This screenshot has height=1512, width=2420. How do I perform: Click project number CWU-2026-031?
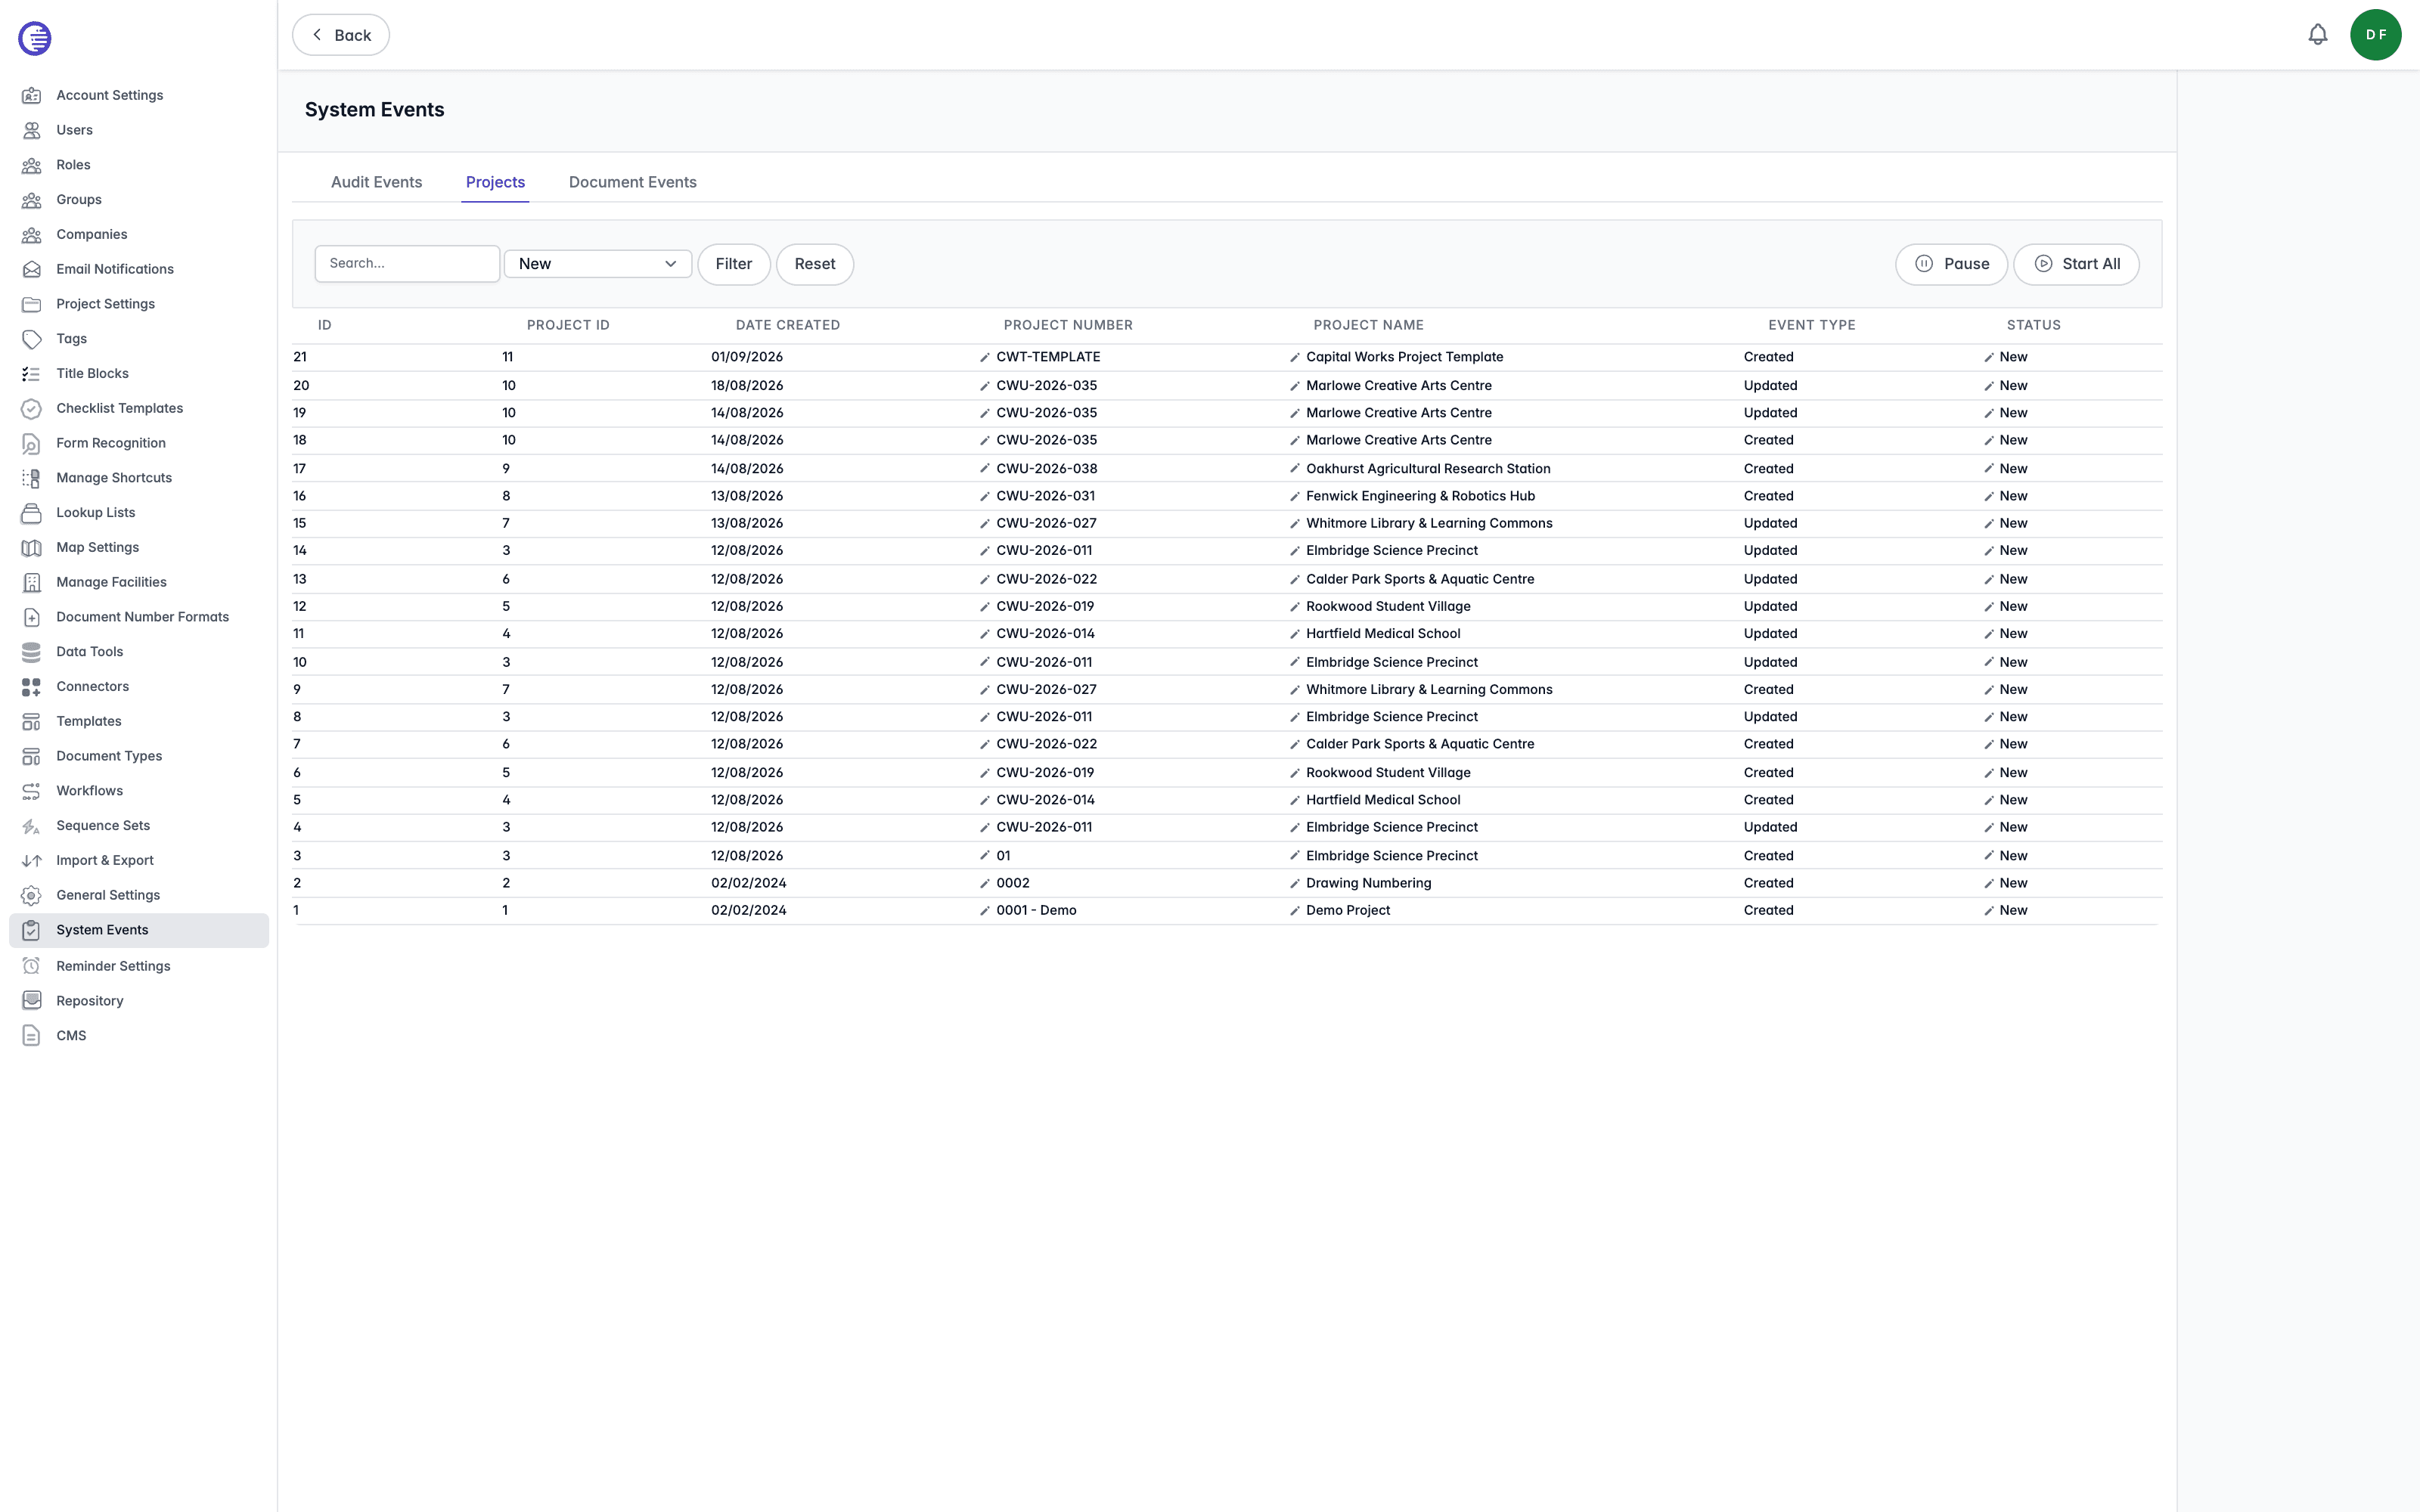[1046, 496]
